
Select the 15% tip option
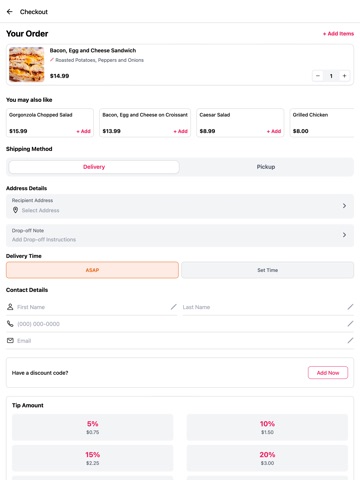[93, 458]
